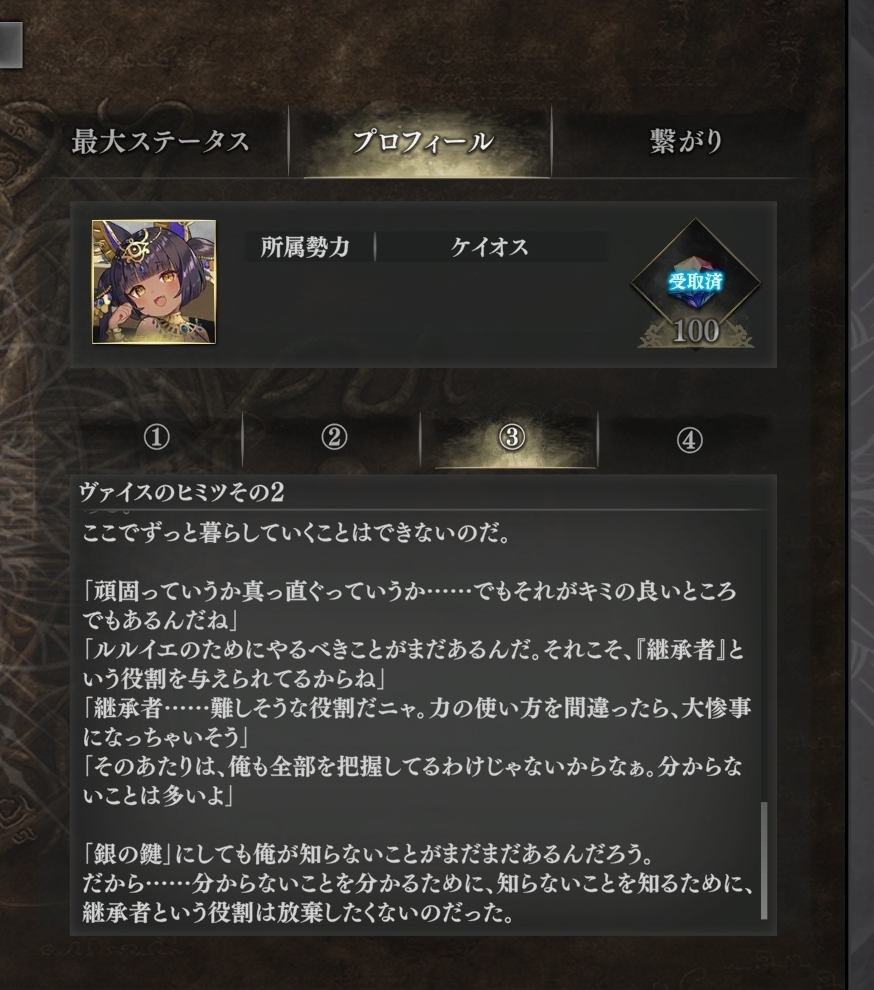
Task: Click the character portrait thumbnail
Action: 154,282
